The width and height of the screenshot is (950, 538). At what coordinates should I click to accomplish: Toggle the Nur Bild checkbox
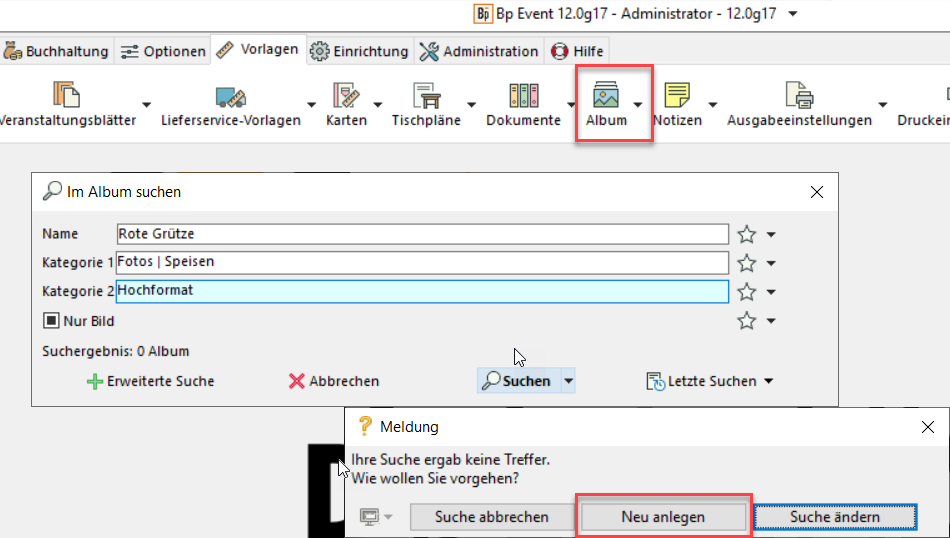pos(51,321)
